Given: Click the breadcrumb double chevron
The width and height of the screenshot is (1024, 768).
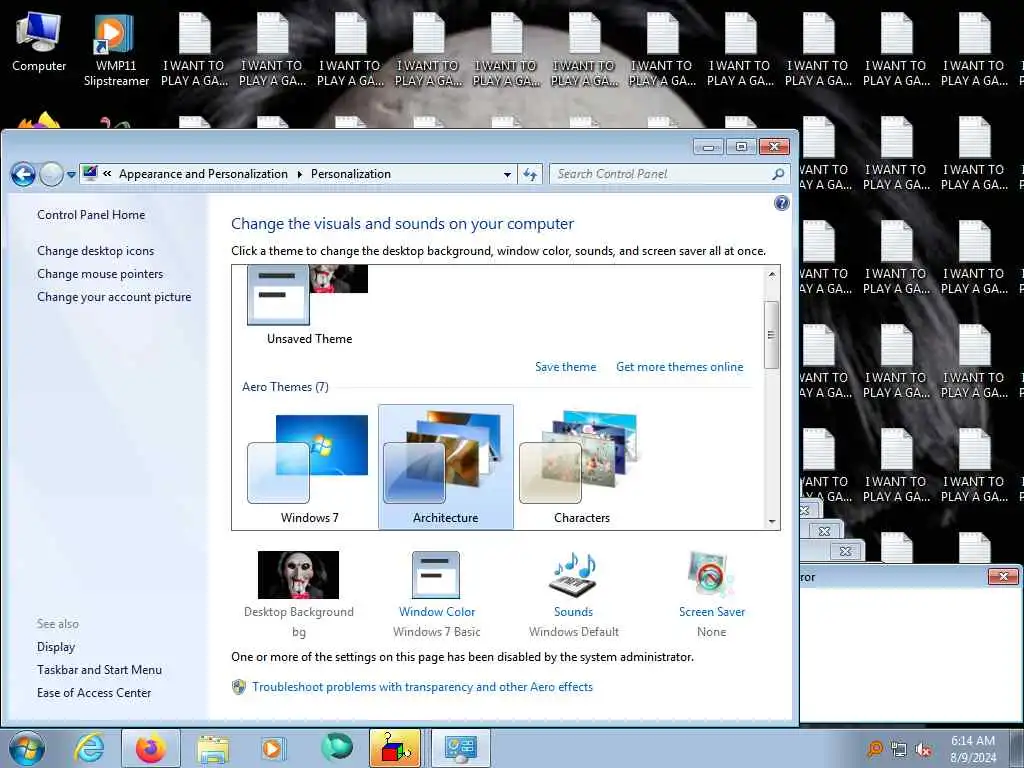Looking at the screenshot, I should (x=107, y=174).
